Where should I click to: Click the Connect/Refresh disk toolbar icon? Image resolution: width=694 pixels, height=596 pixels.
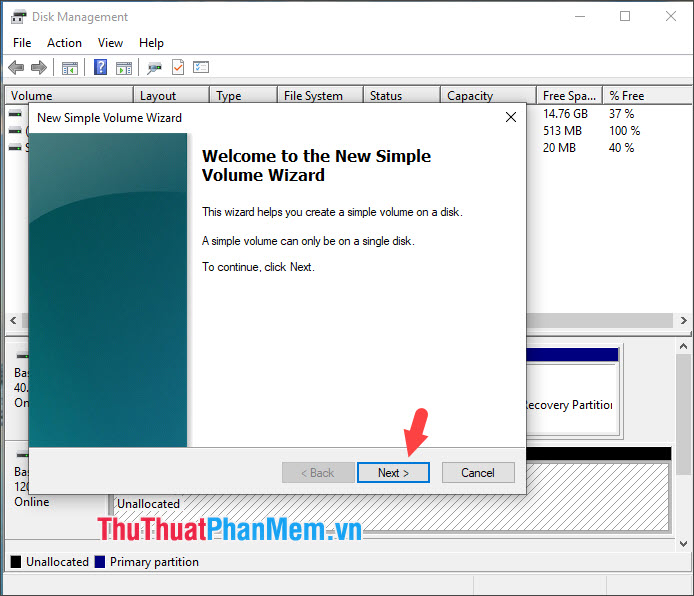pos(154,68)
